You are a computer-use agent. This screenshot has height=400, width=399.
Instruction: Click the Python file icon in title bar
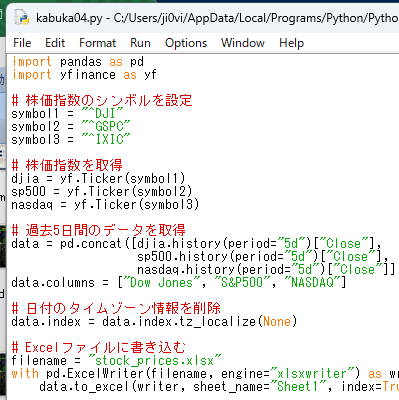tap(22, 17)
